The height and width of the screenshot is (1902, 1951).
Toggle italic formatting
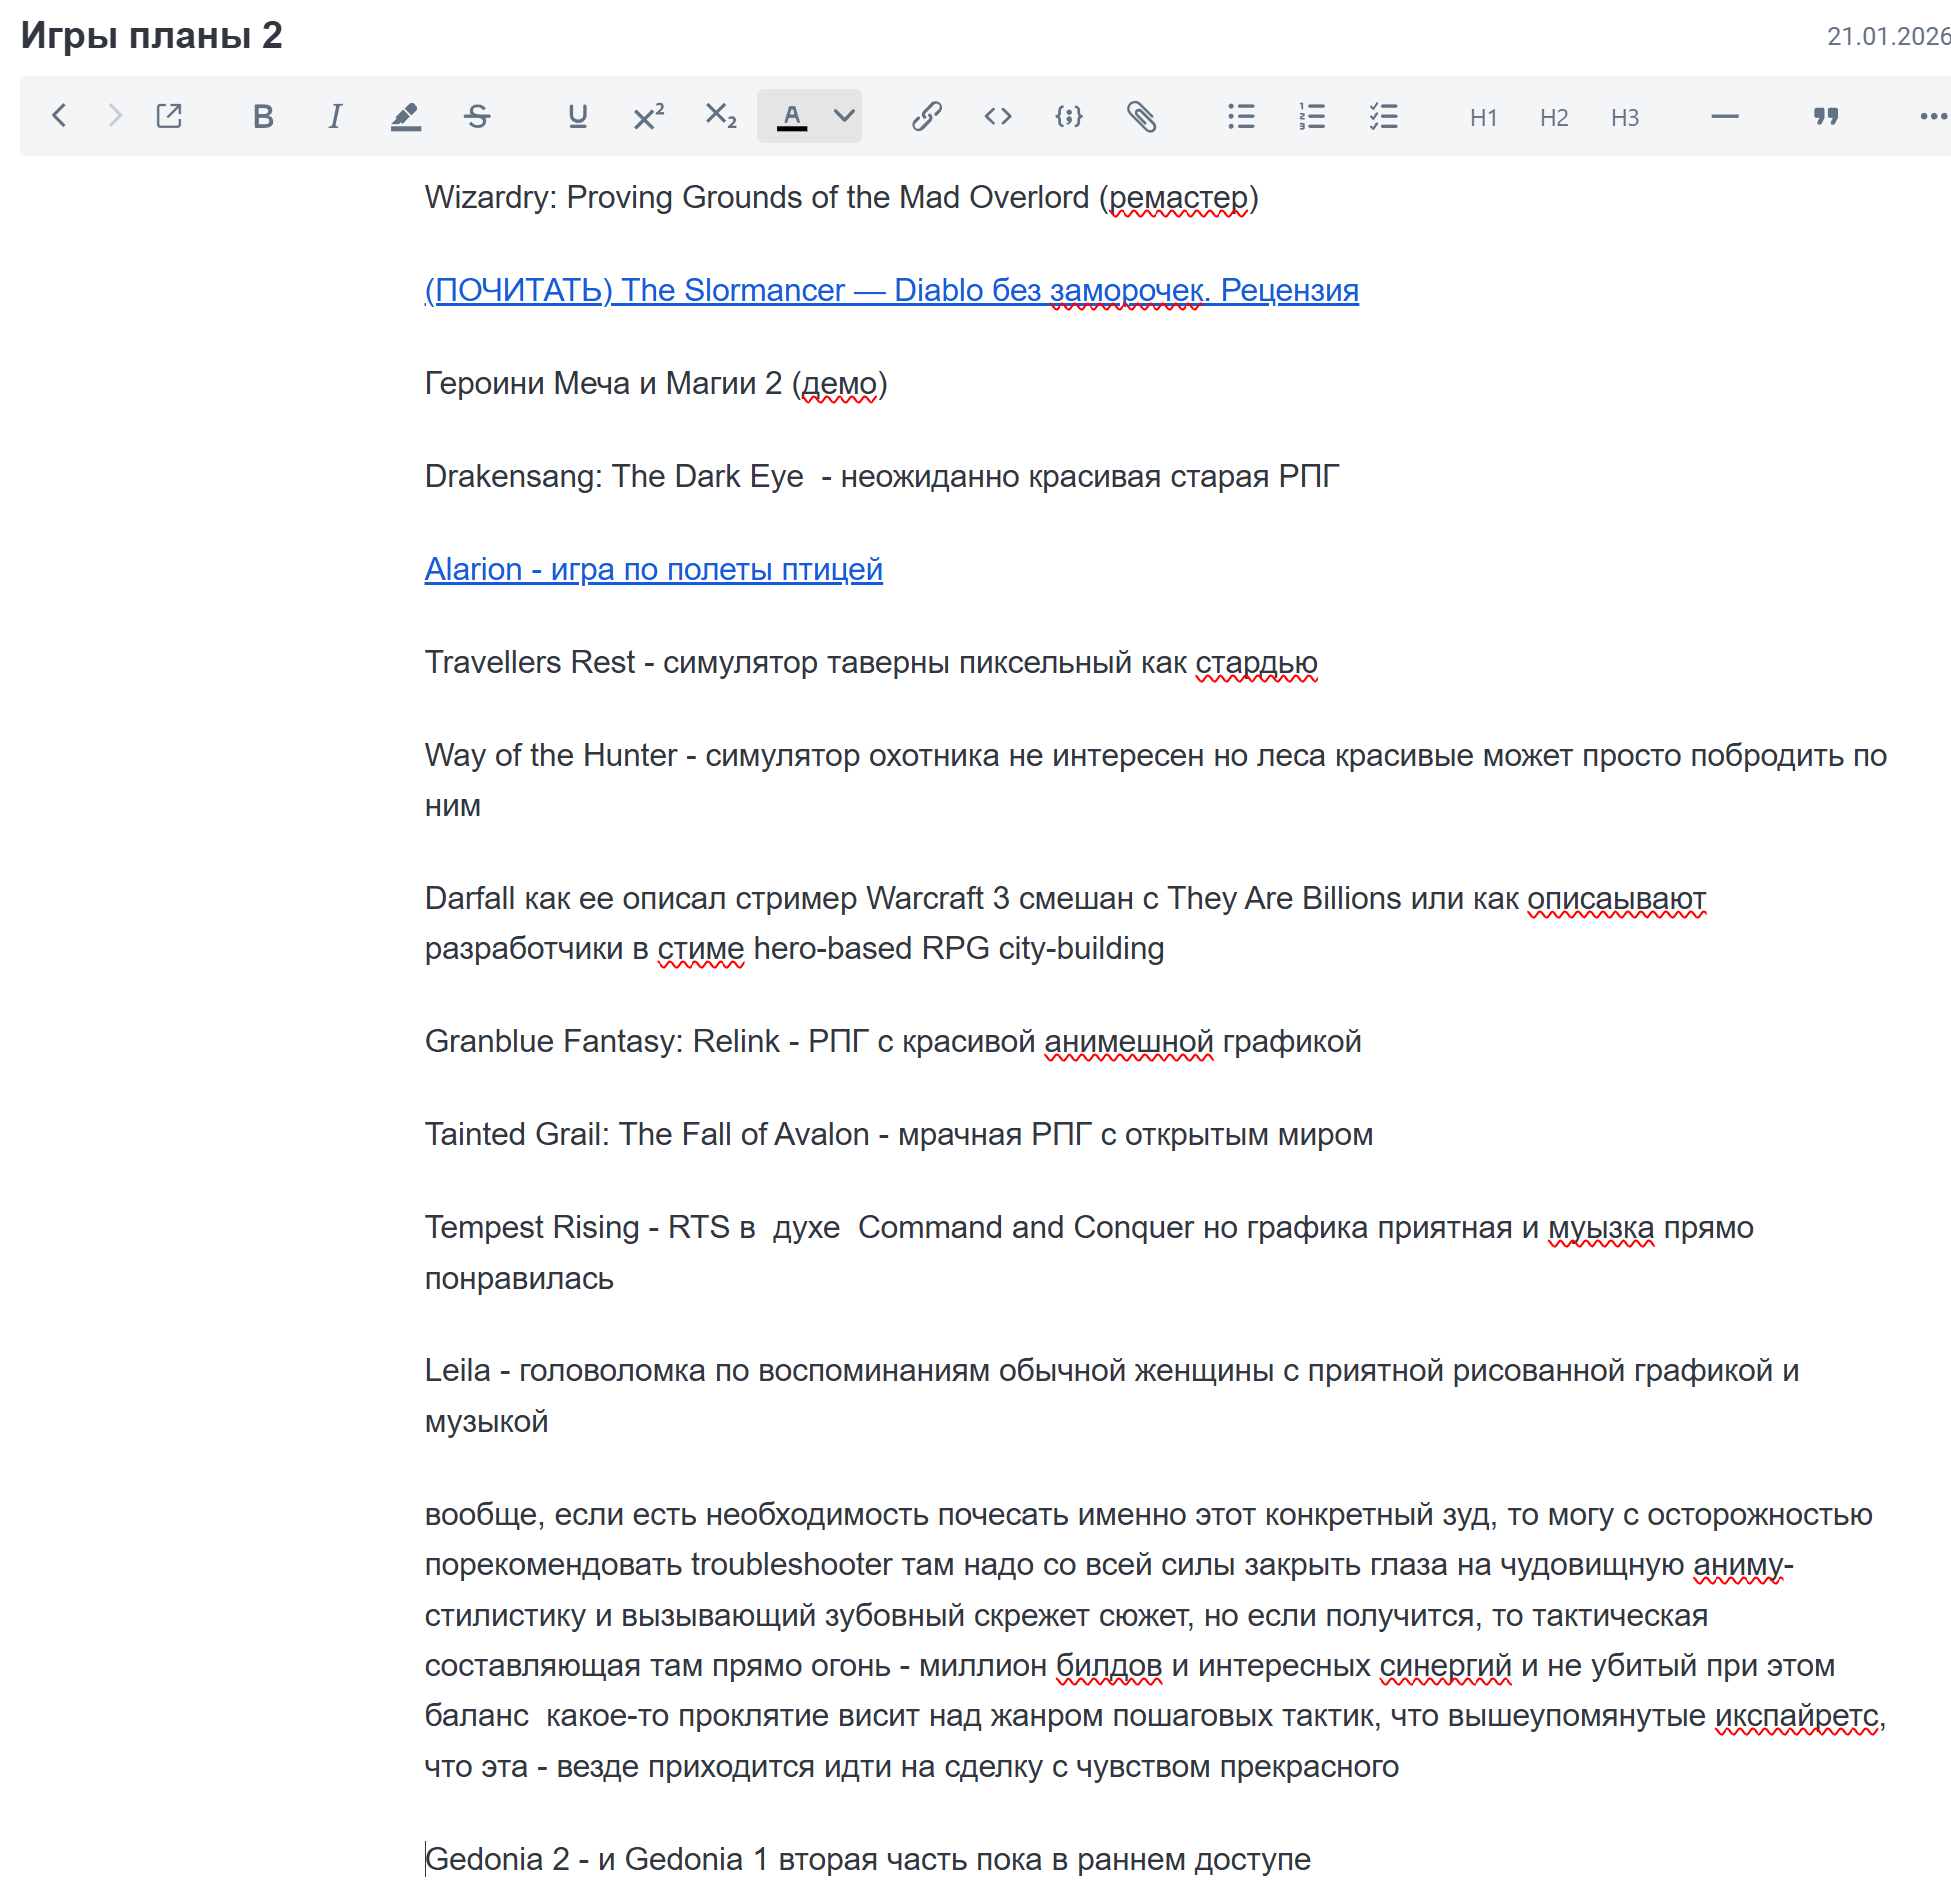coord(335,117)
